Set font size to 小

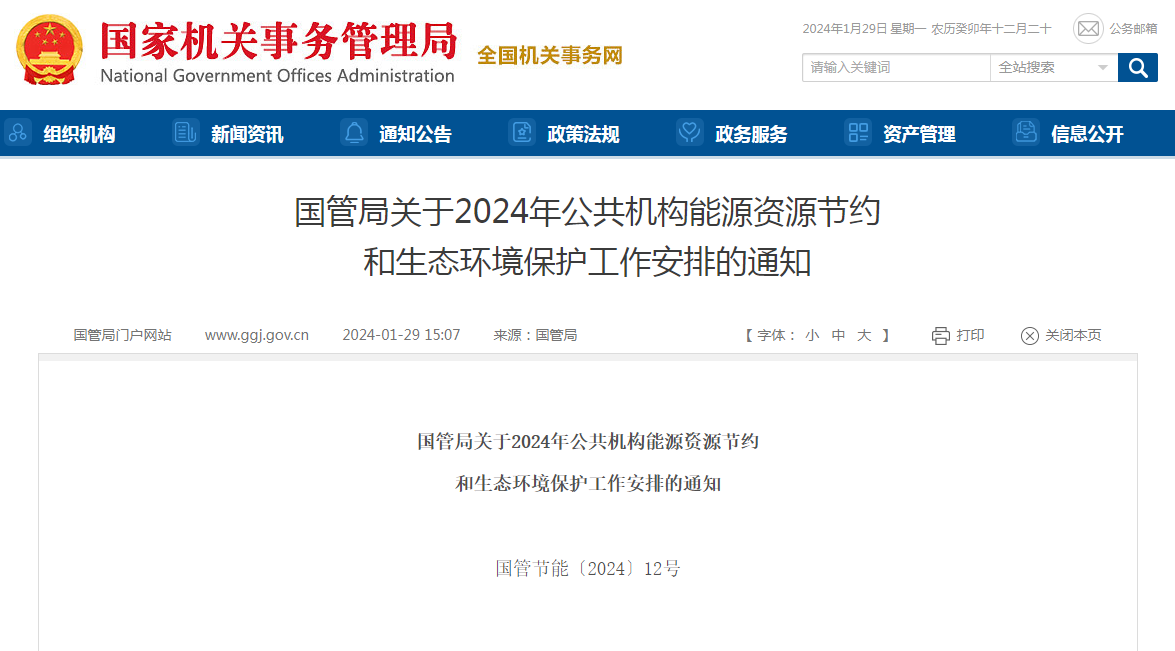click(812, 336)
